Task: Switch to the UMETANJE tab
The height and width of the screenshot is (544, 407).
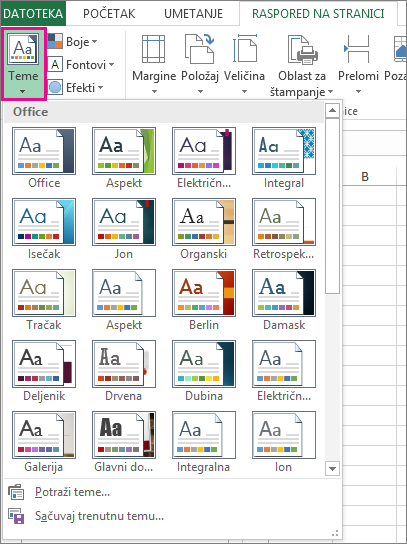Action: click(193, 13)
